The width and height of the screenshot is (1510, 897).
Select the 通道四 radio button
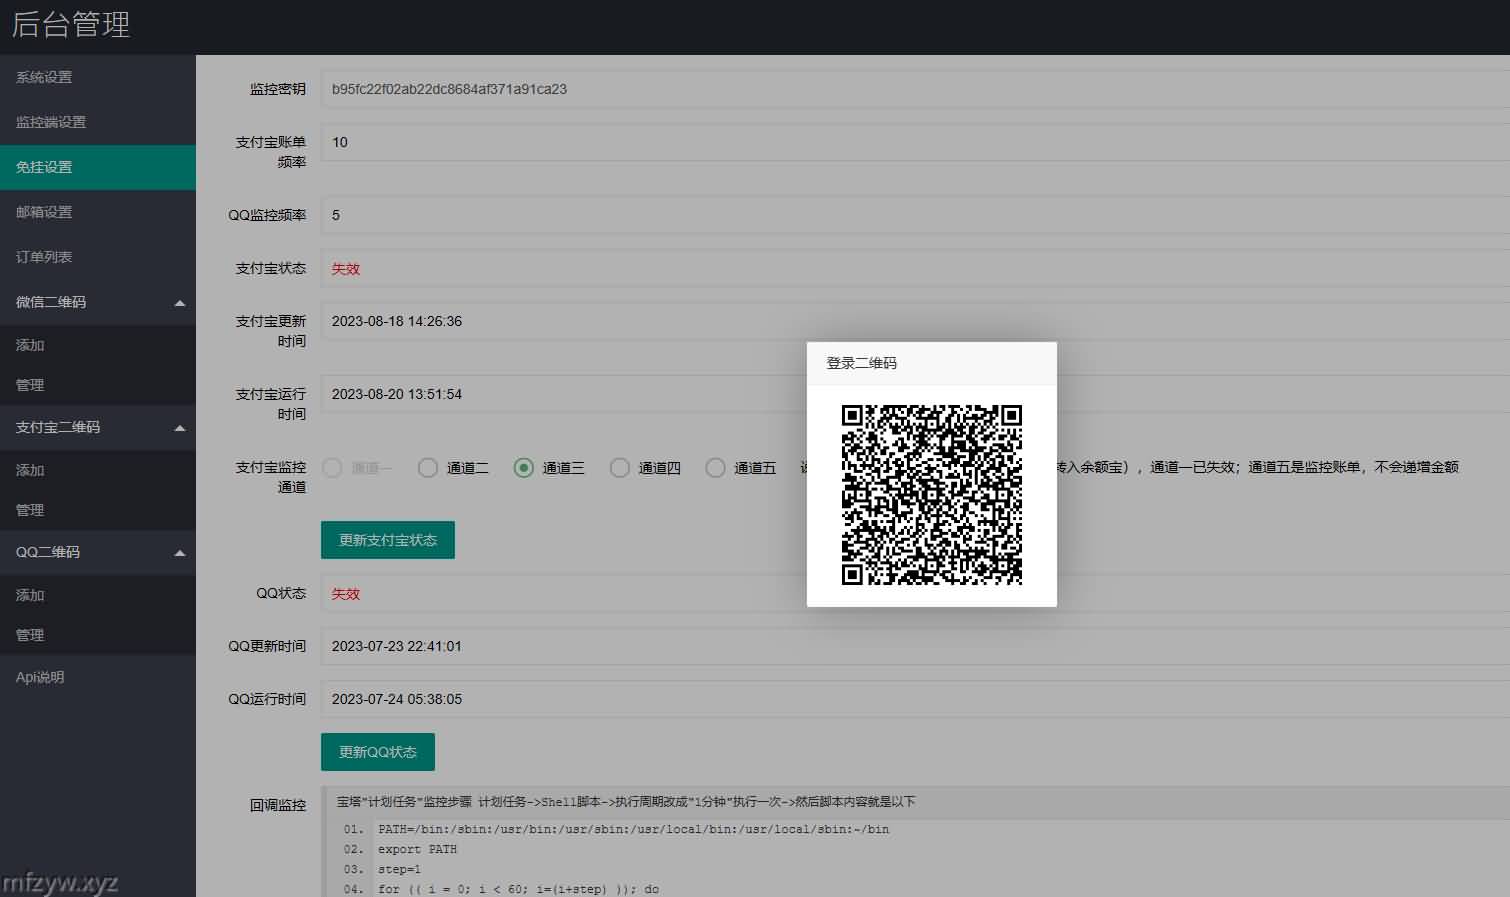coord(620,468)
